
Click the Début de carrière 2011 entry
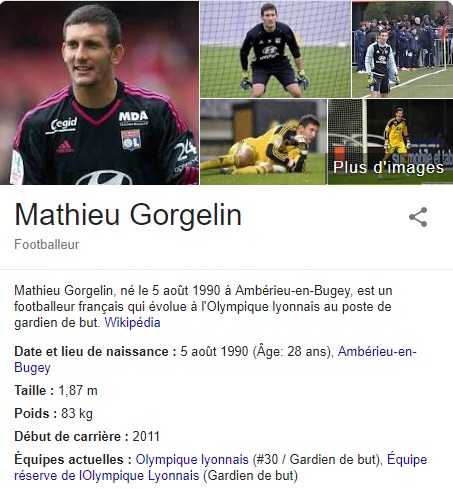[87, 436]
